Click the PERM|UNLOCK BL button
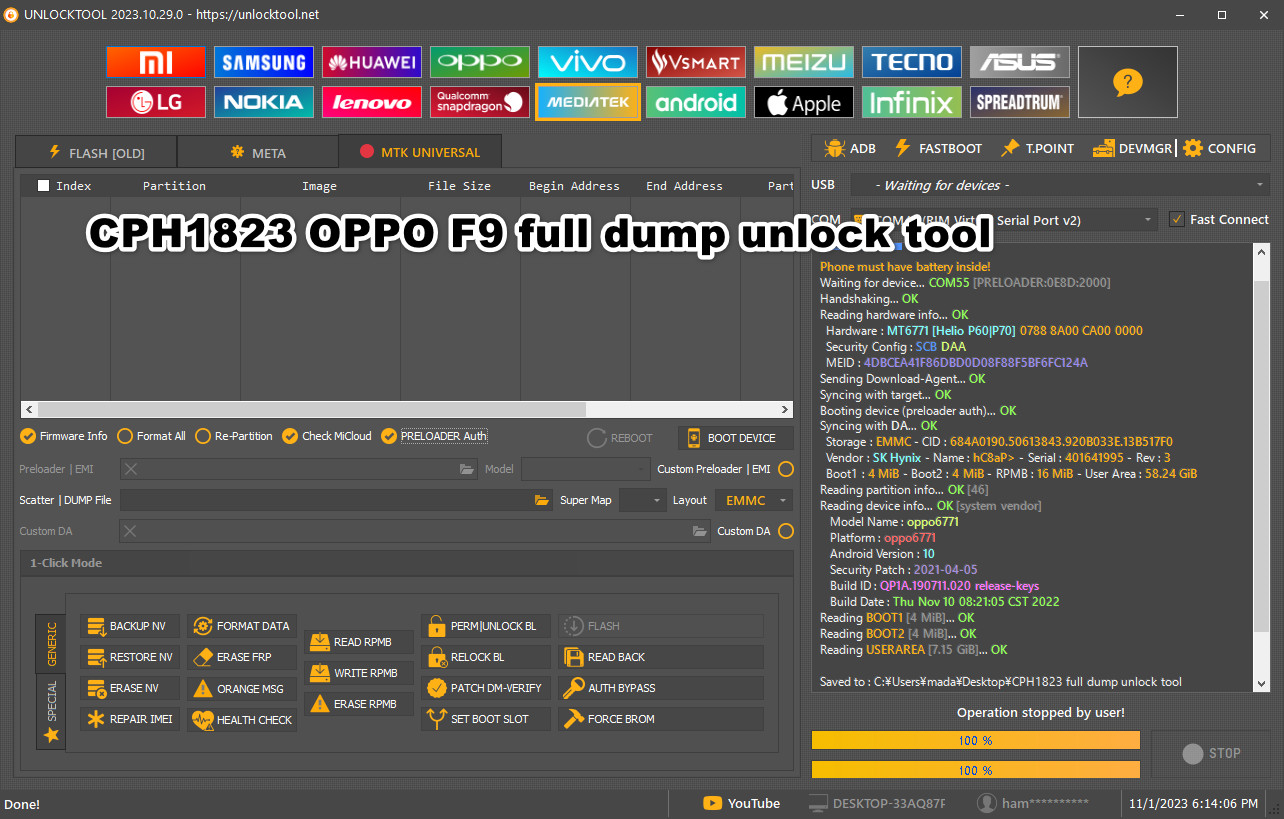Image resolution: width=1284 pixels, height=819 pixels. pyautogui.click(x=485, y=626)
